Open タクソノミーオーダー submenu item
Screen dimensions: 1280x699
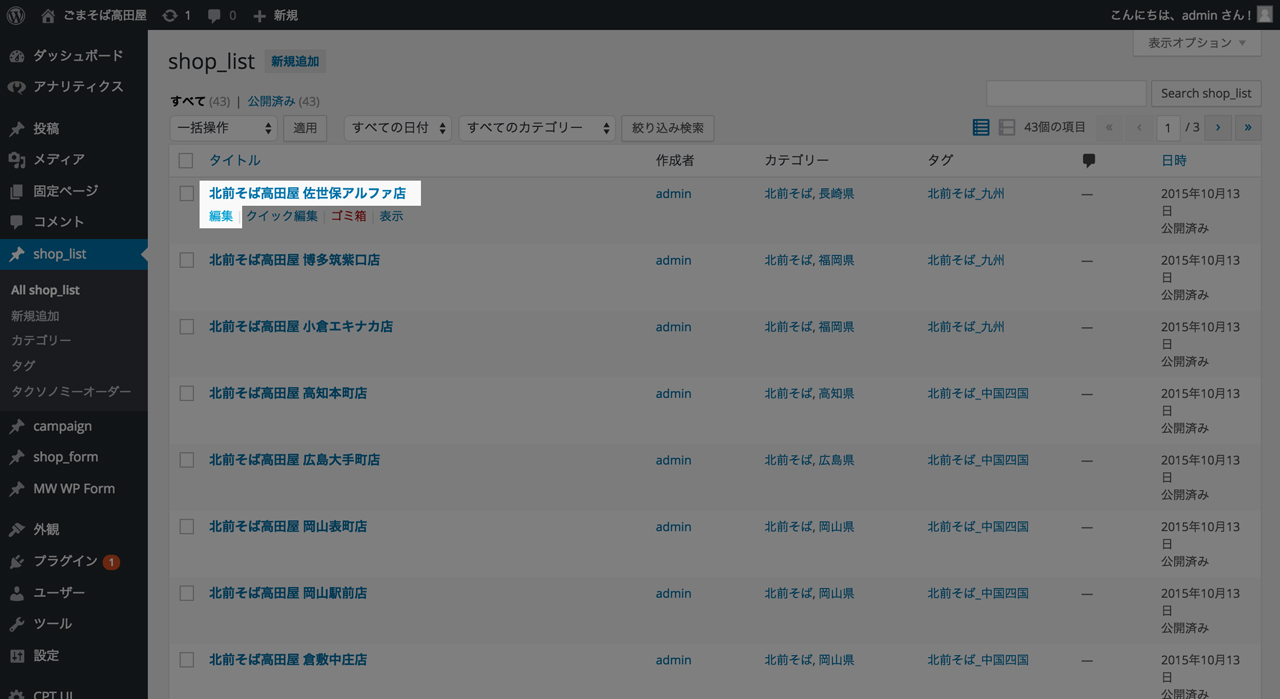(71, 392)
